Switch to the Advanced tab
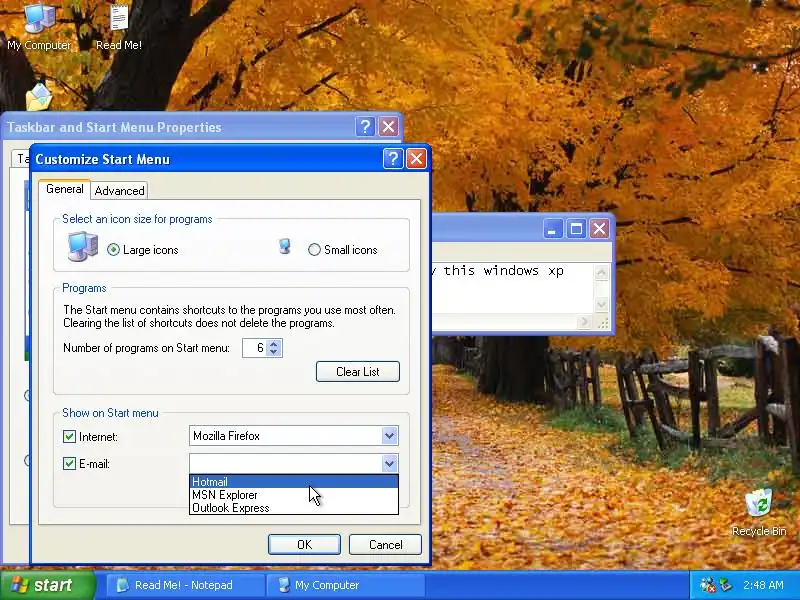The image size is (800, 600). (x=119, y=191)
